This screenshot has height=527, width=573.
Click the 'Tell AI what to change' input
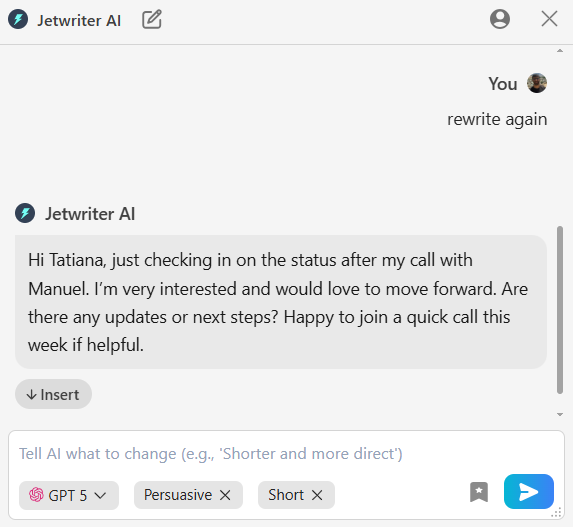pyautogui.click(x=286, y=454)
